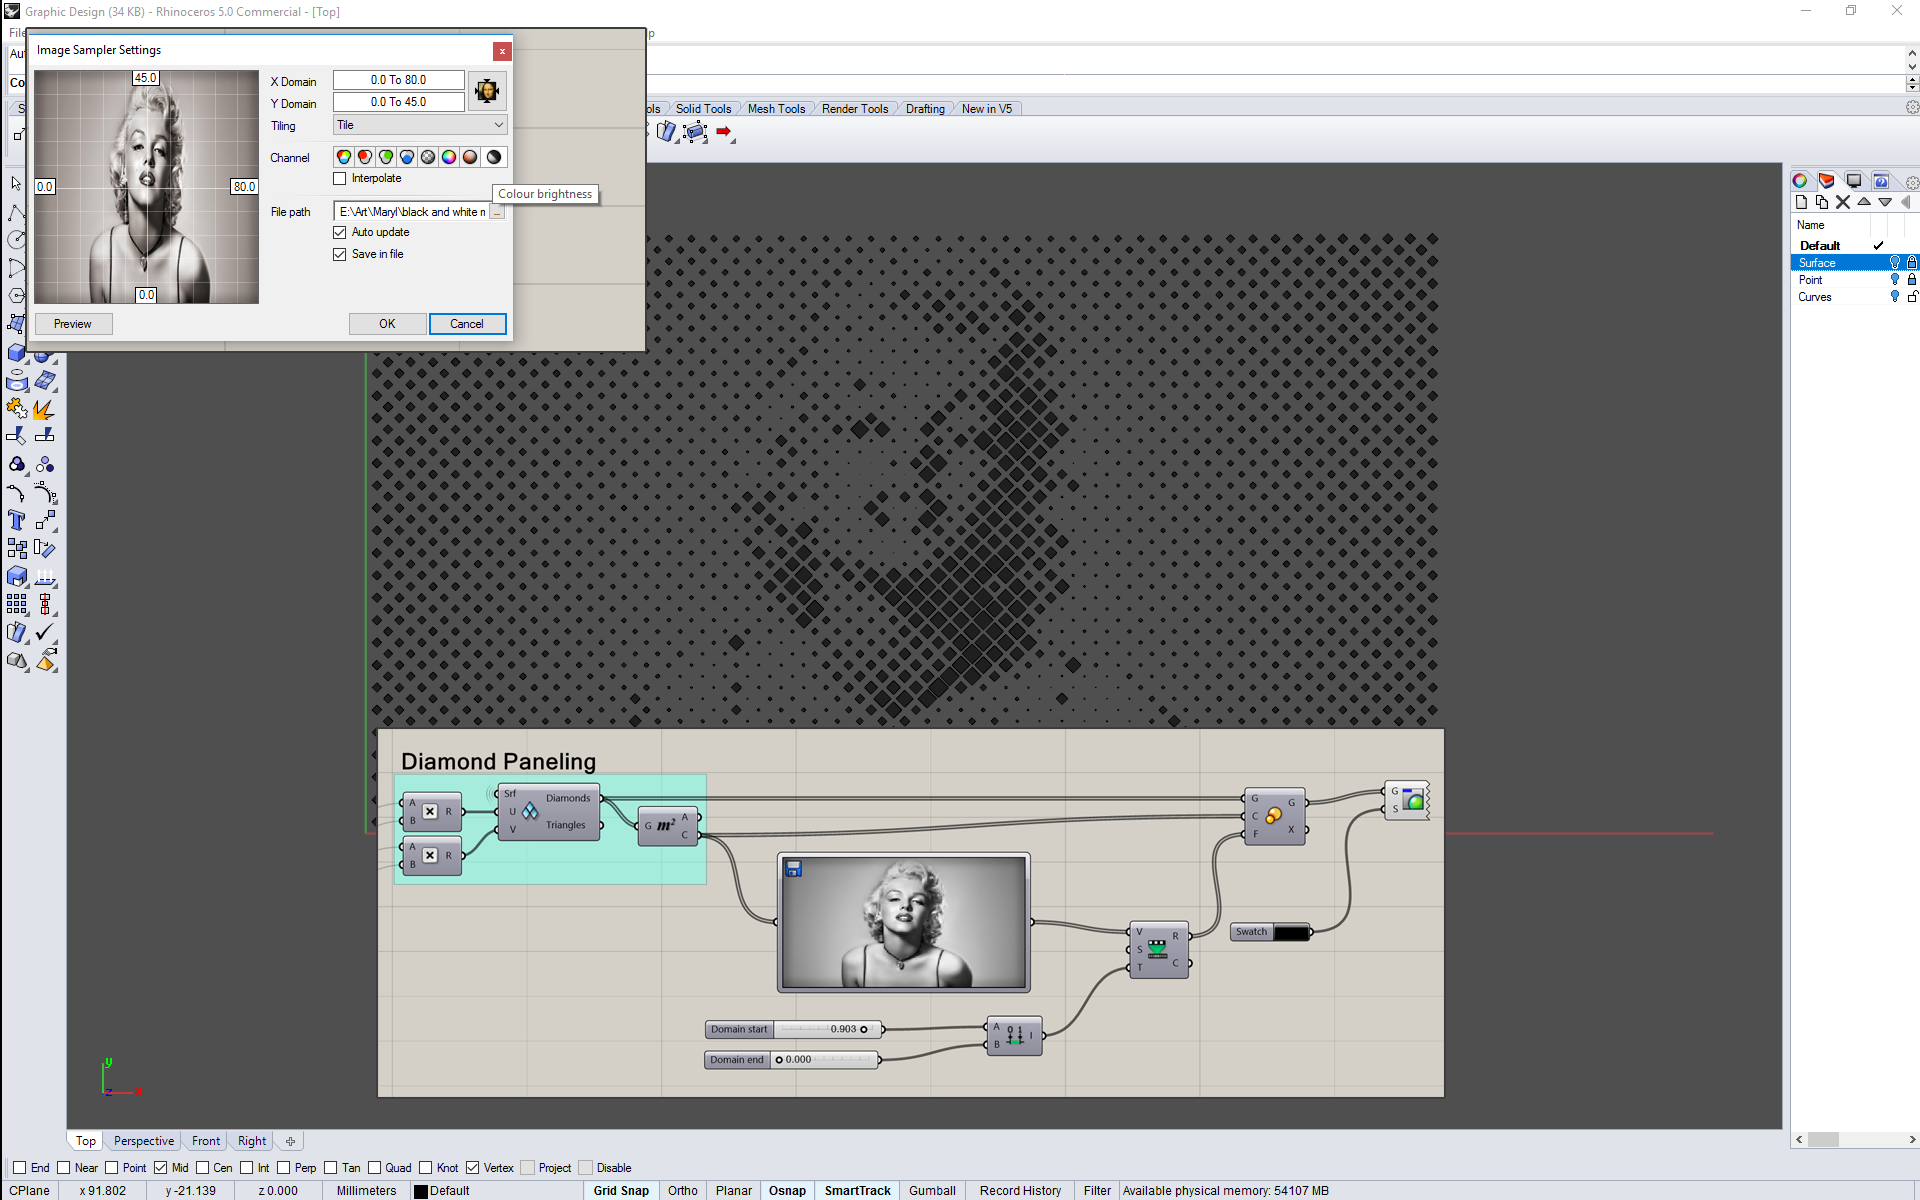The height and width of the screenshot is (1200, 1920).
Task: Enable the Near osnap checkbox
Action: [x=64, y=1167]
